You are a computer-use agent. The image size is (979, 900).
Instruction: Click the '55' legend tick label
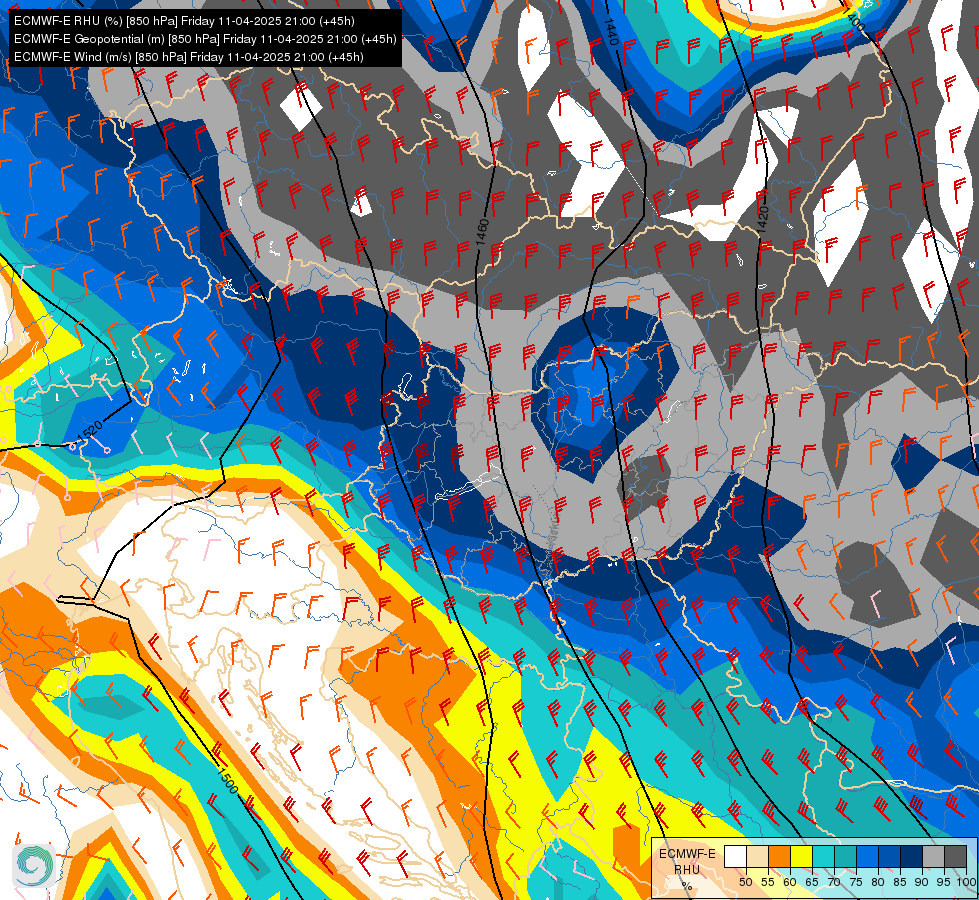pos(768,882)
